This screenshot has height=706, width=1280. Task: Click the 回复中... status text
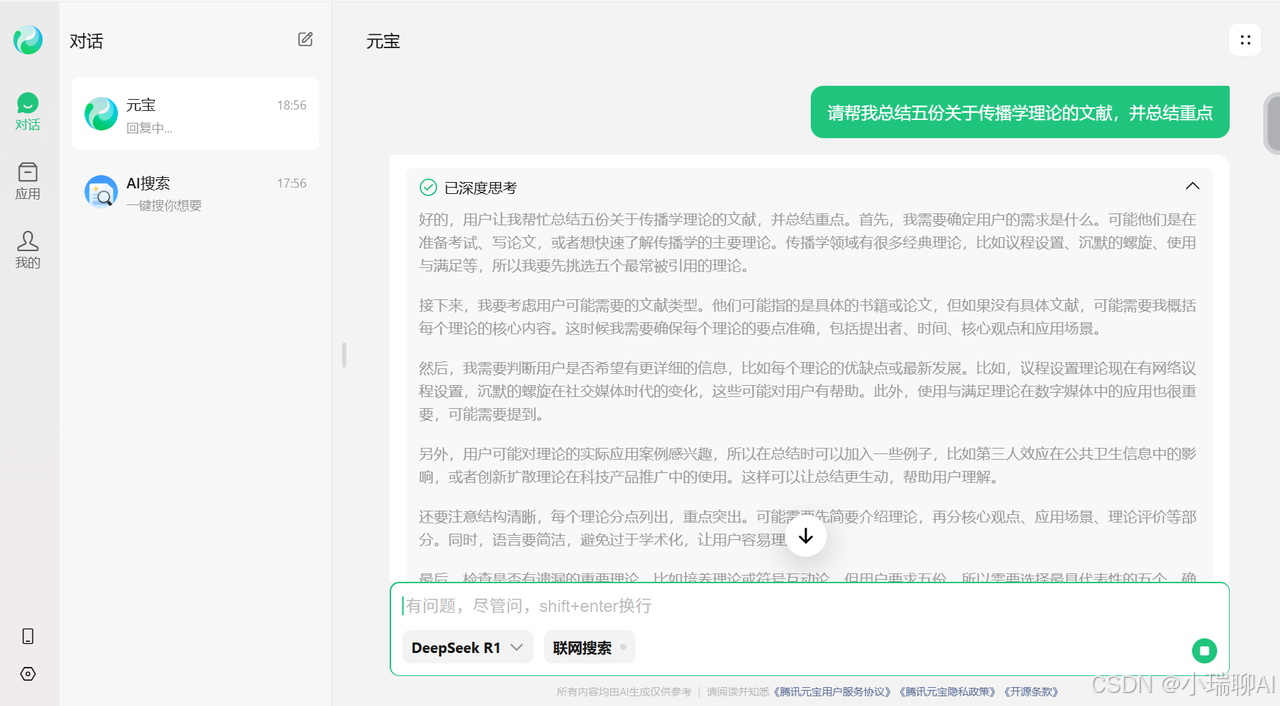pyautogui.click(x=149, y=128)
